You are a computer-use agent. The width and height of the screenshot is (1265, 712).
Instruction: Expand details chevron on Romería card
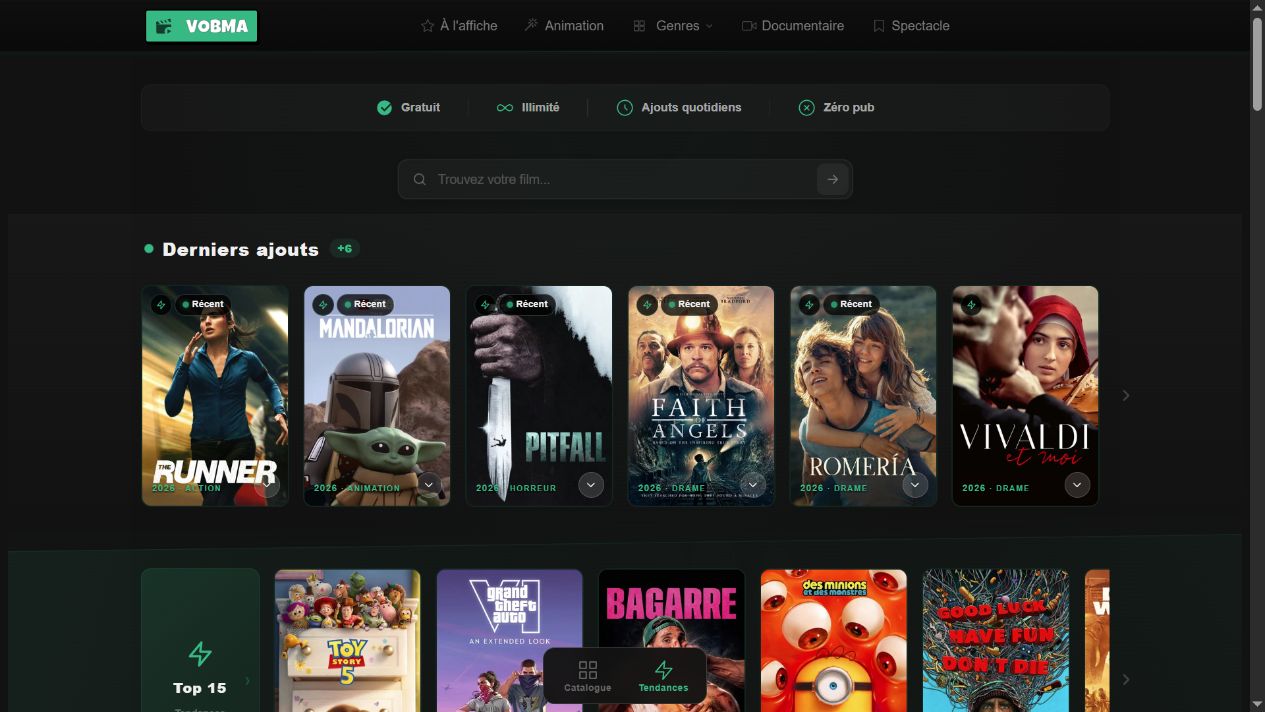point(915,485)
